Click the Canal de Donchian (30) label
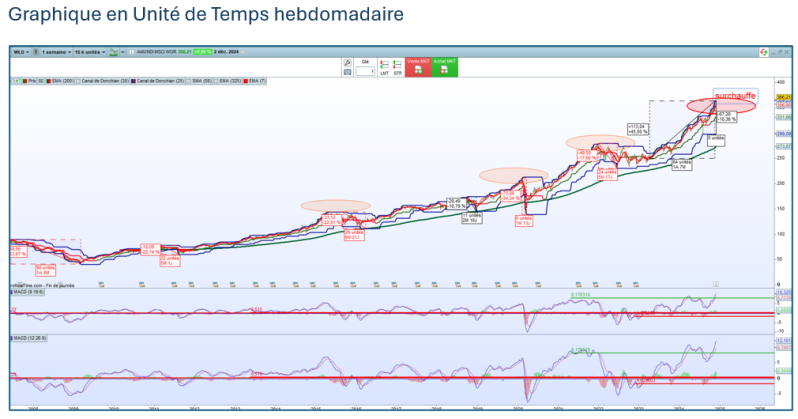 102,81
